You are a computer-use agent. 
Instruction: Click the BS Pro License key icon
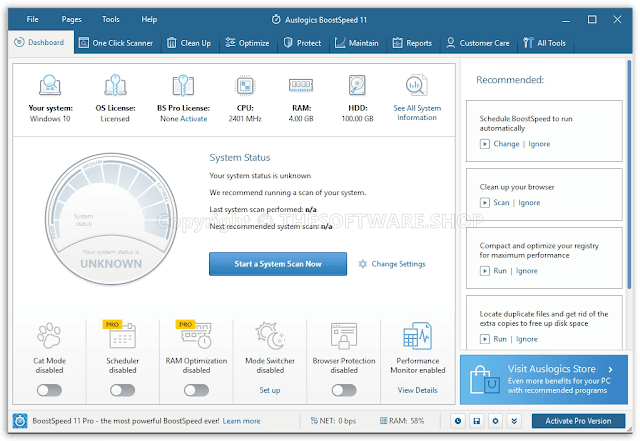click(x=183, y=85)
